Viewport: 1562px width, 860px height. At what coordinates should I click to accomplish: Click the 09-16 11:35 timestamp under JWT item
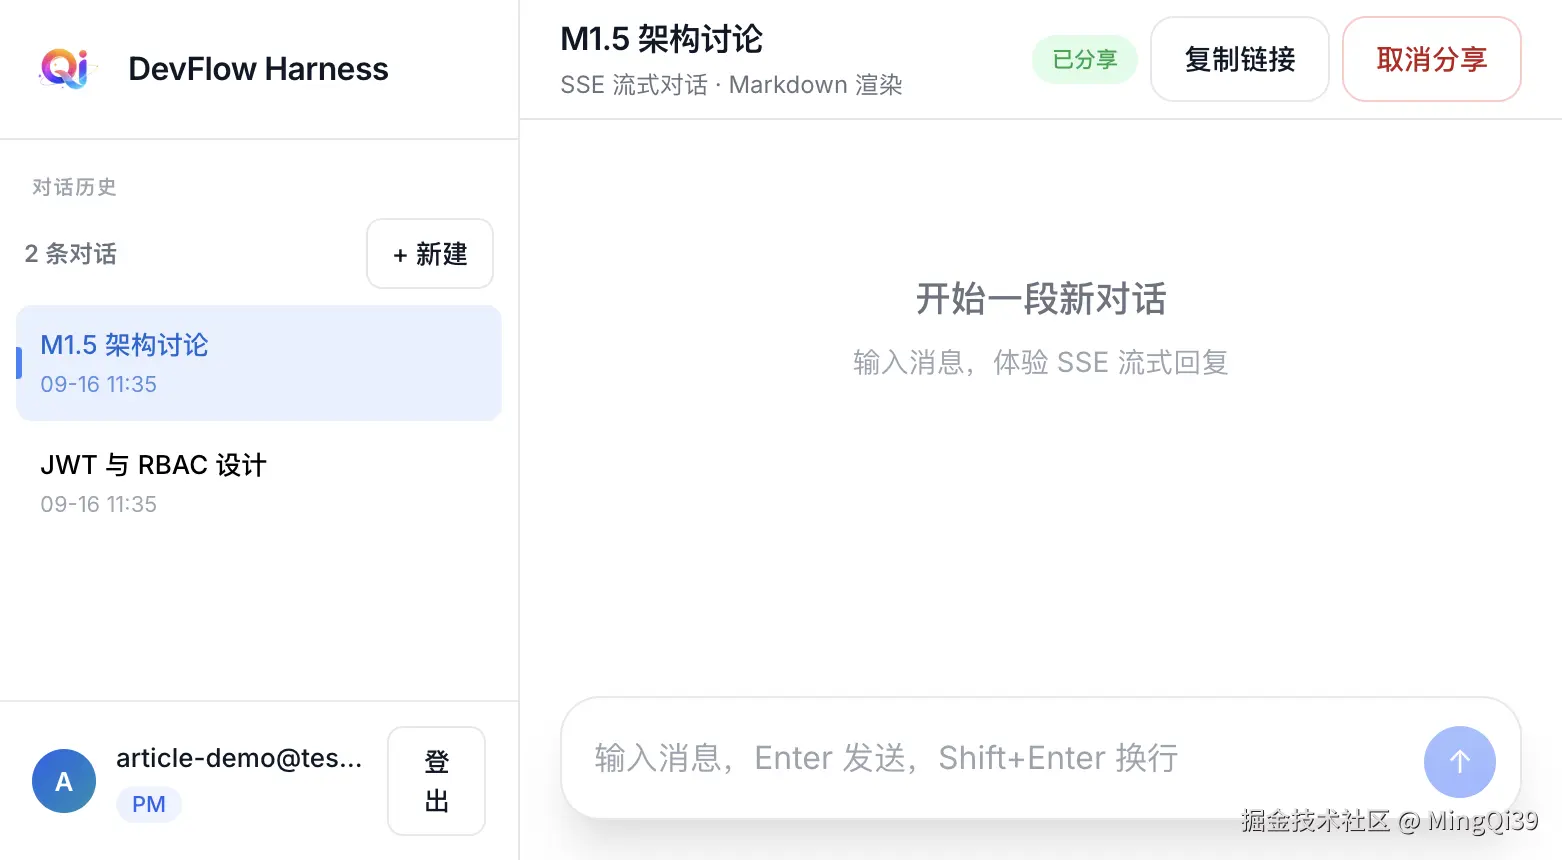[98, 504]
